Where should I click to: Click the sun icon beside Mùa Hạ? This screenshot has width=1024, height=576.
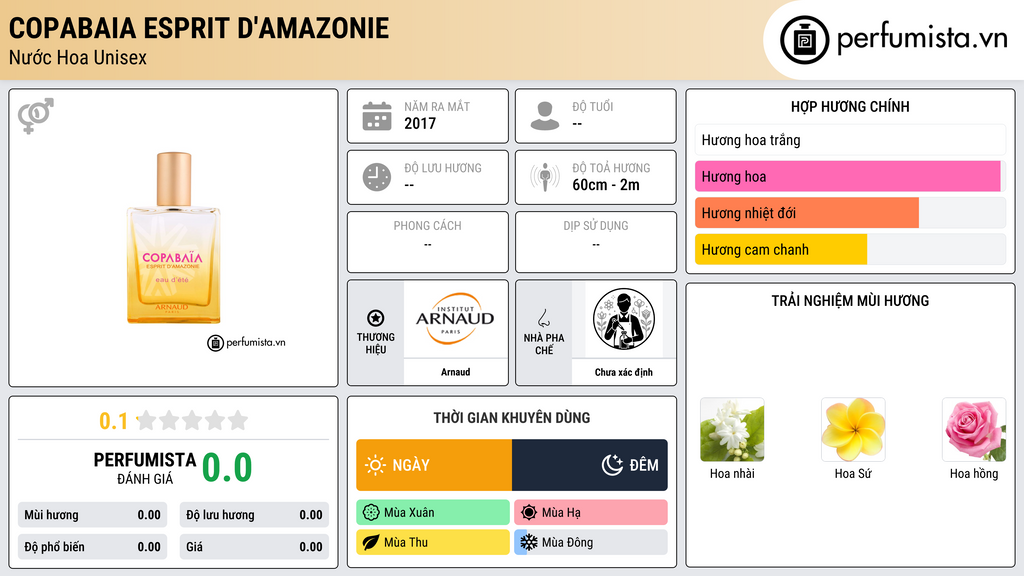529,513
